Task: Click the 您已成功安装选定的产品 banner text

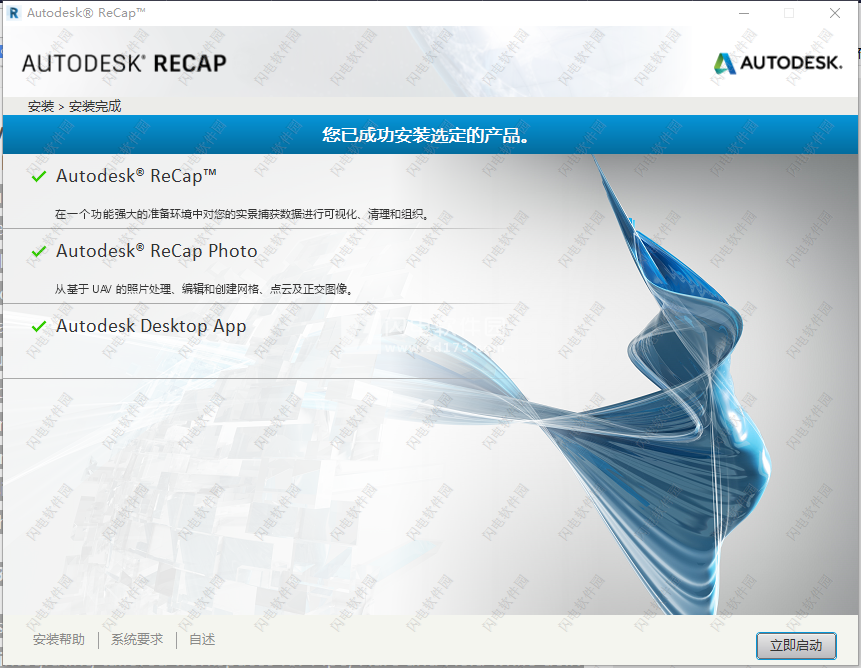Action: pos(426,135)
